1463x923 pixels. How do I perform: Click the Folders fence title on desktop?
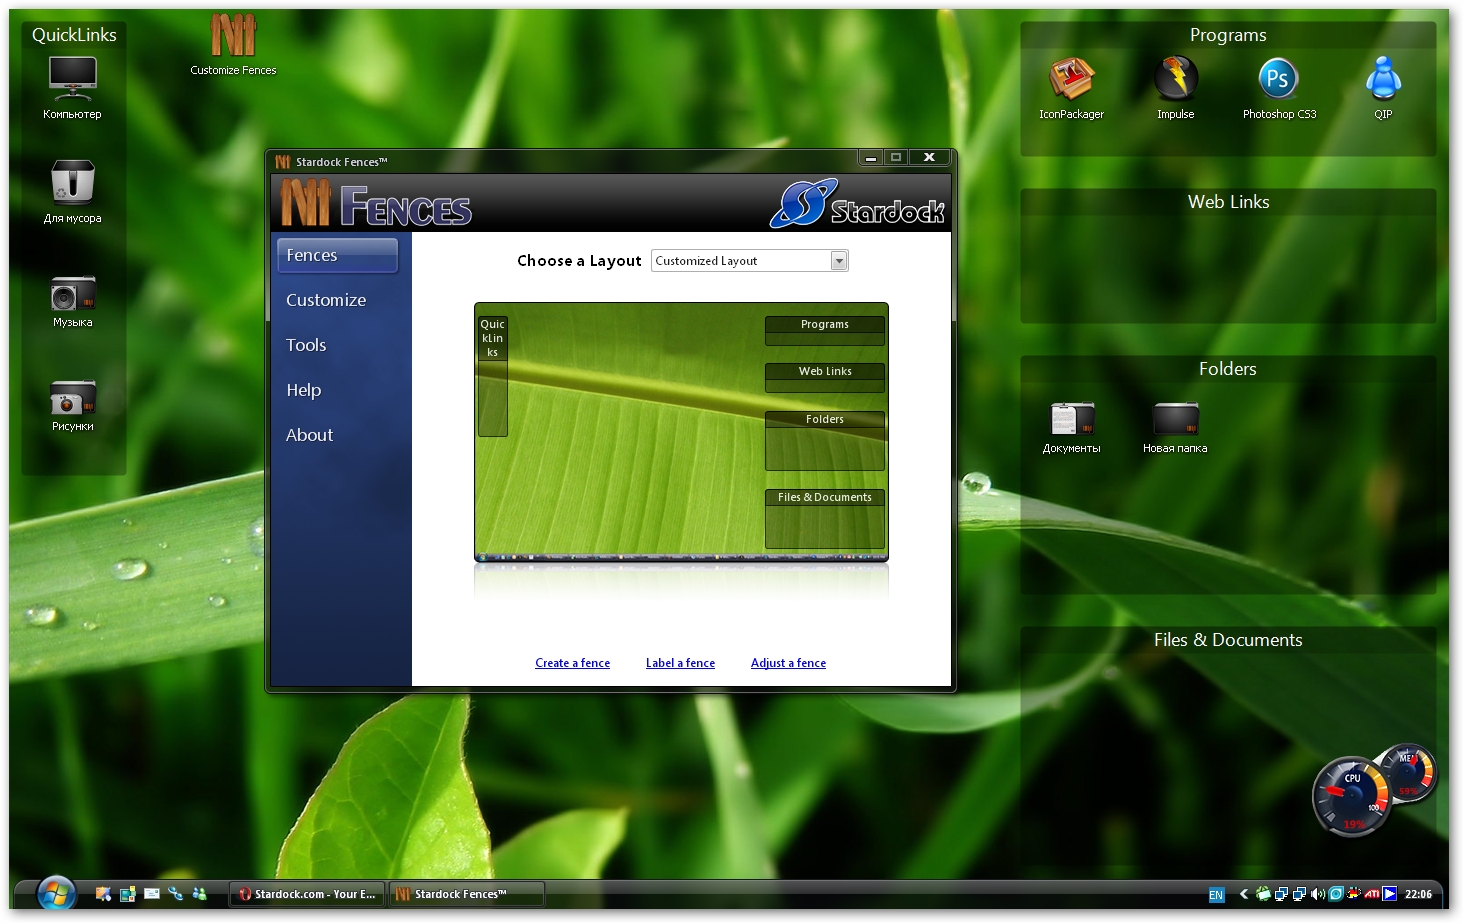click(1228, 369)
